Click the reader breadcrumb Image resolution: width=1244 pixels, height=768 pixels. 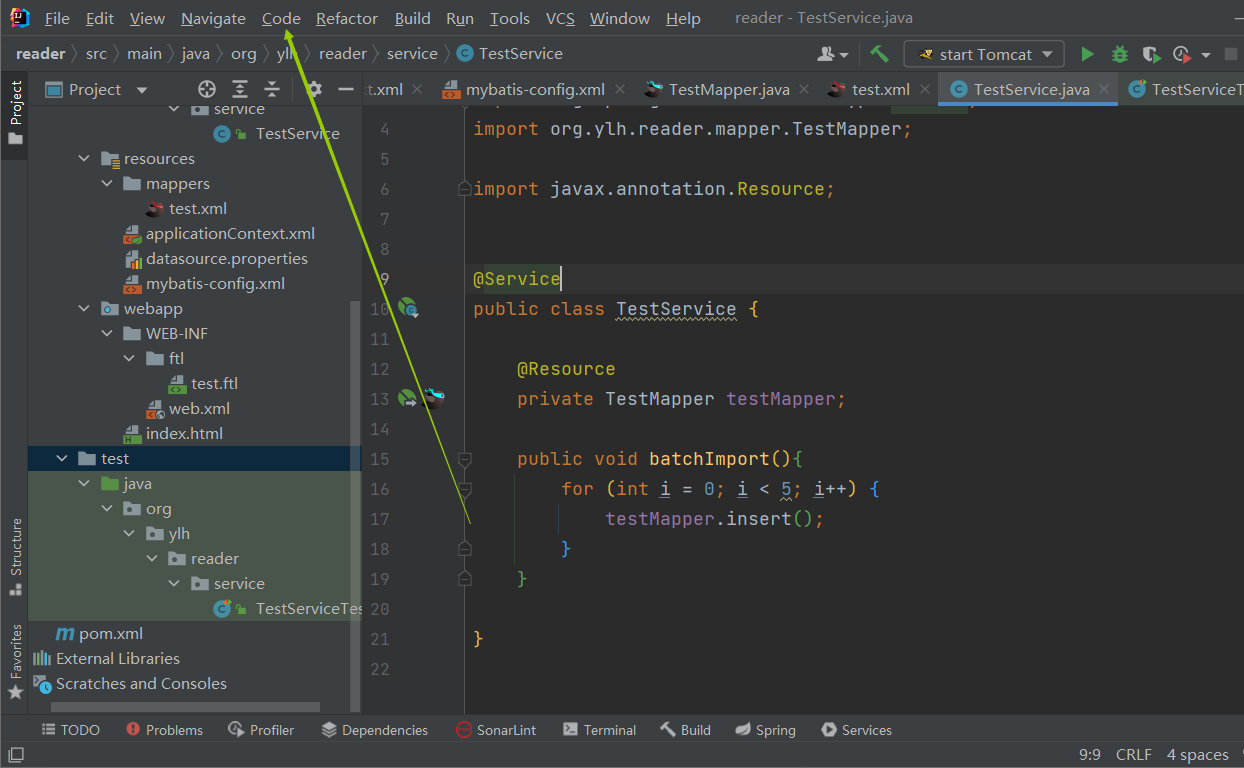(343, 54)
